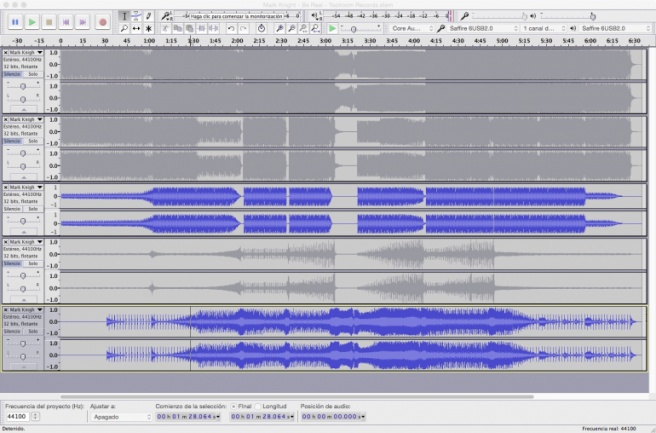Viewport: 656px width, 433px height.
Task: Toggle Silencio on the bottom track
Action: coord(12,331)
